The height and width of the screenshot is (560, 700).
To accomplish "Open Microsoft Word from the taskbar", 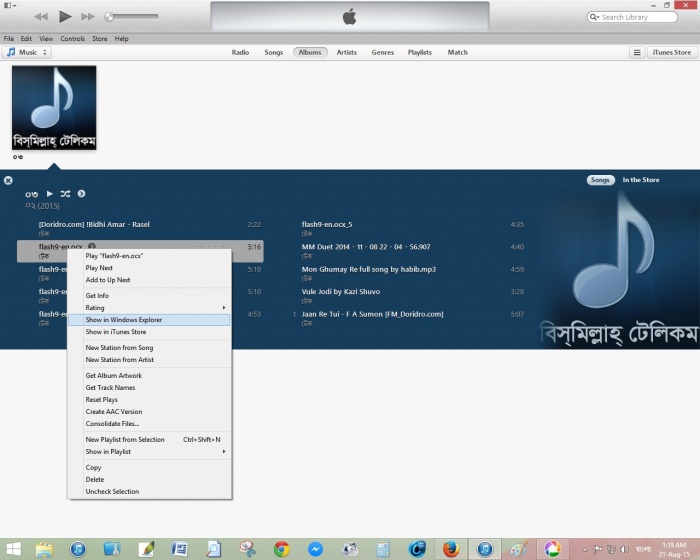I will [179, 549].
